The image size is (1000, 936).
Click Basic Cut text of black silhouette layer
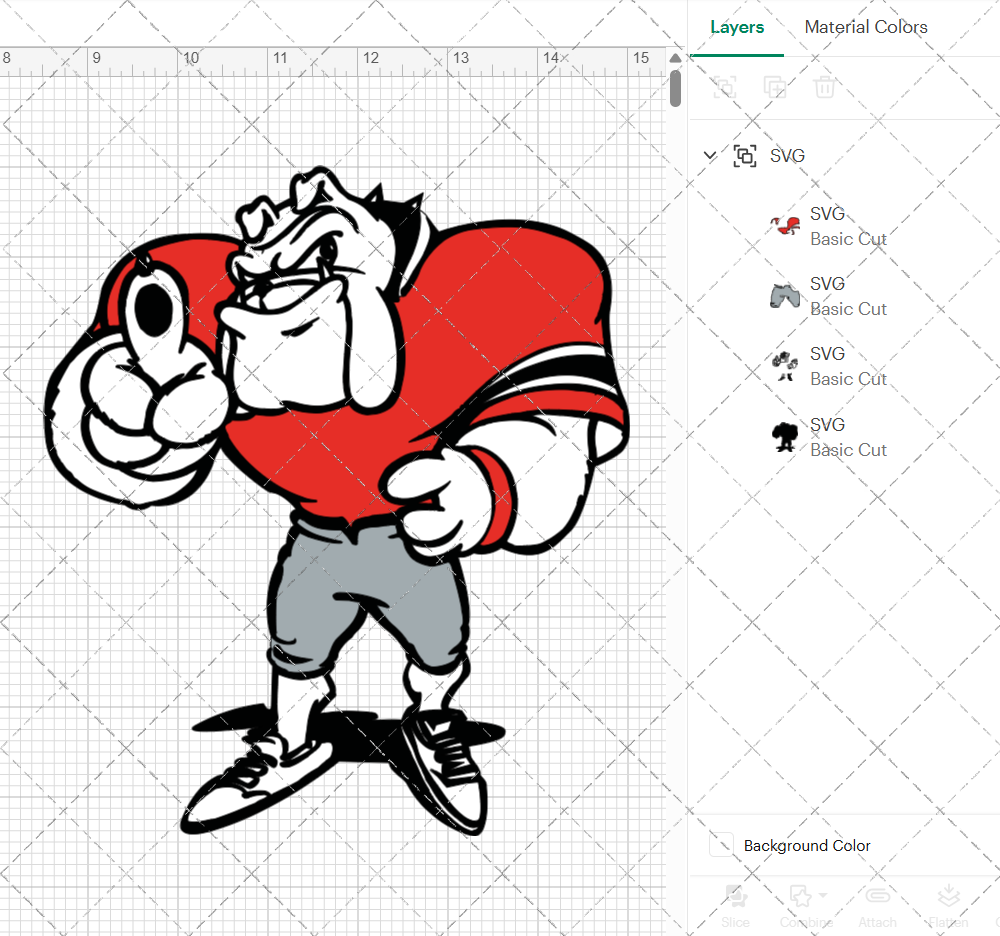click(848, 450)
